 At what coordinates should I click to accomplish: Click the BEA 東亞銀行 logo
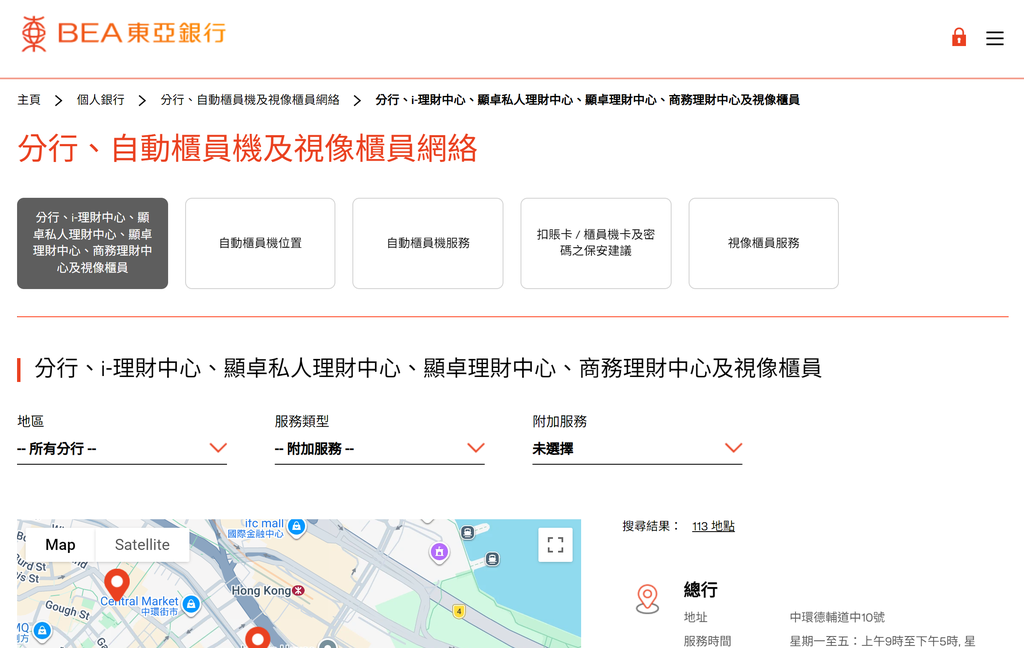pos(123,33)
